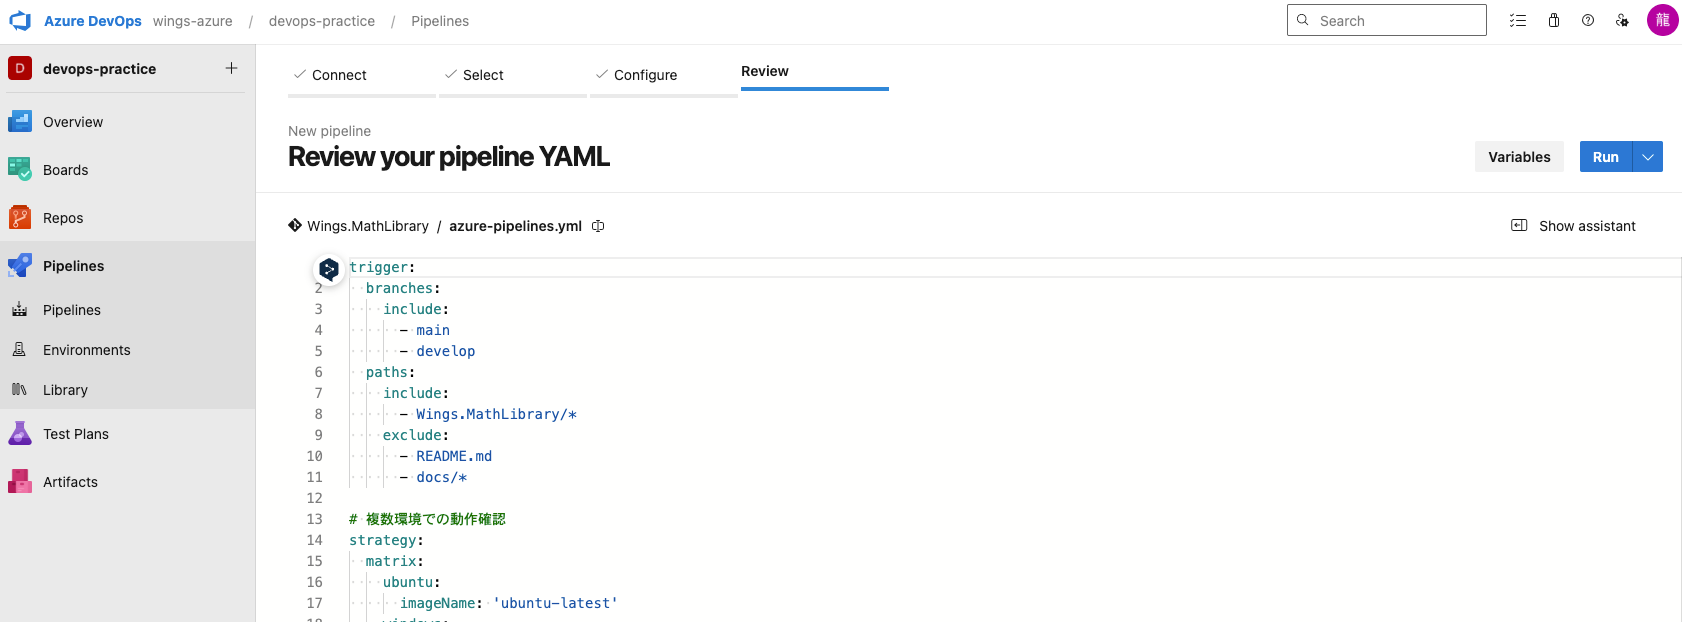Image resolution: width=1682 pixels, height=622 pixels.
Task: Open the Marketplace shopping bag icon
Action: pyautogui.click(x=1554, y=20)
